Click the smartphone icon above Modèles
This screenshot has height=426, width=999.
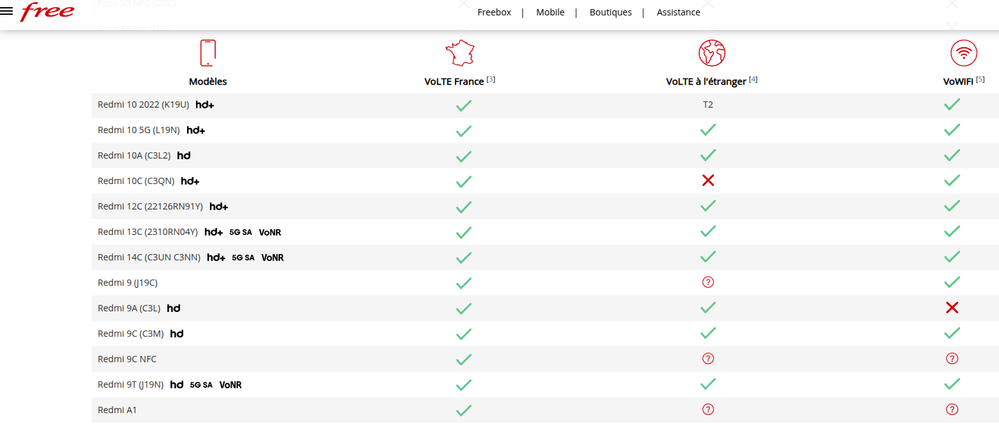click(208, 53)
